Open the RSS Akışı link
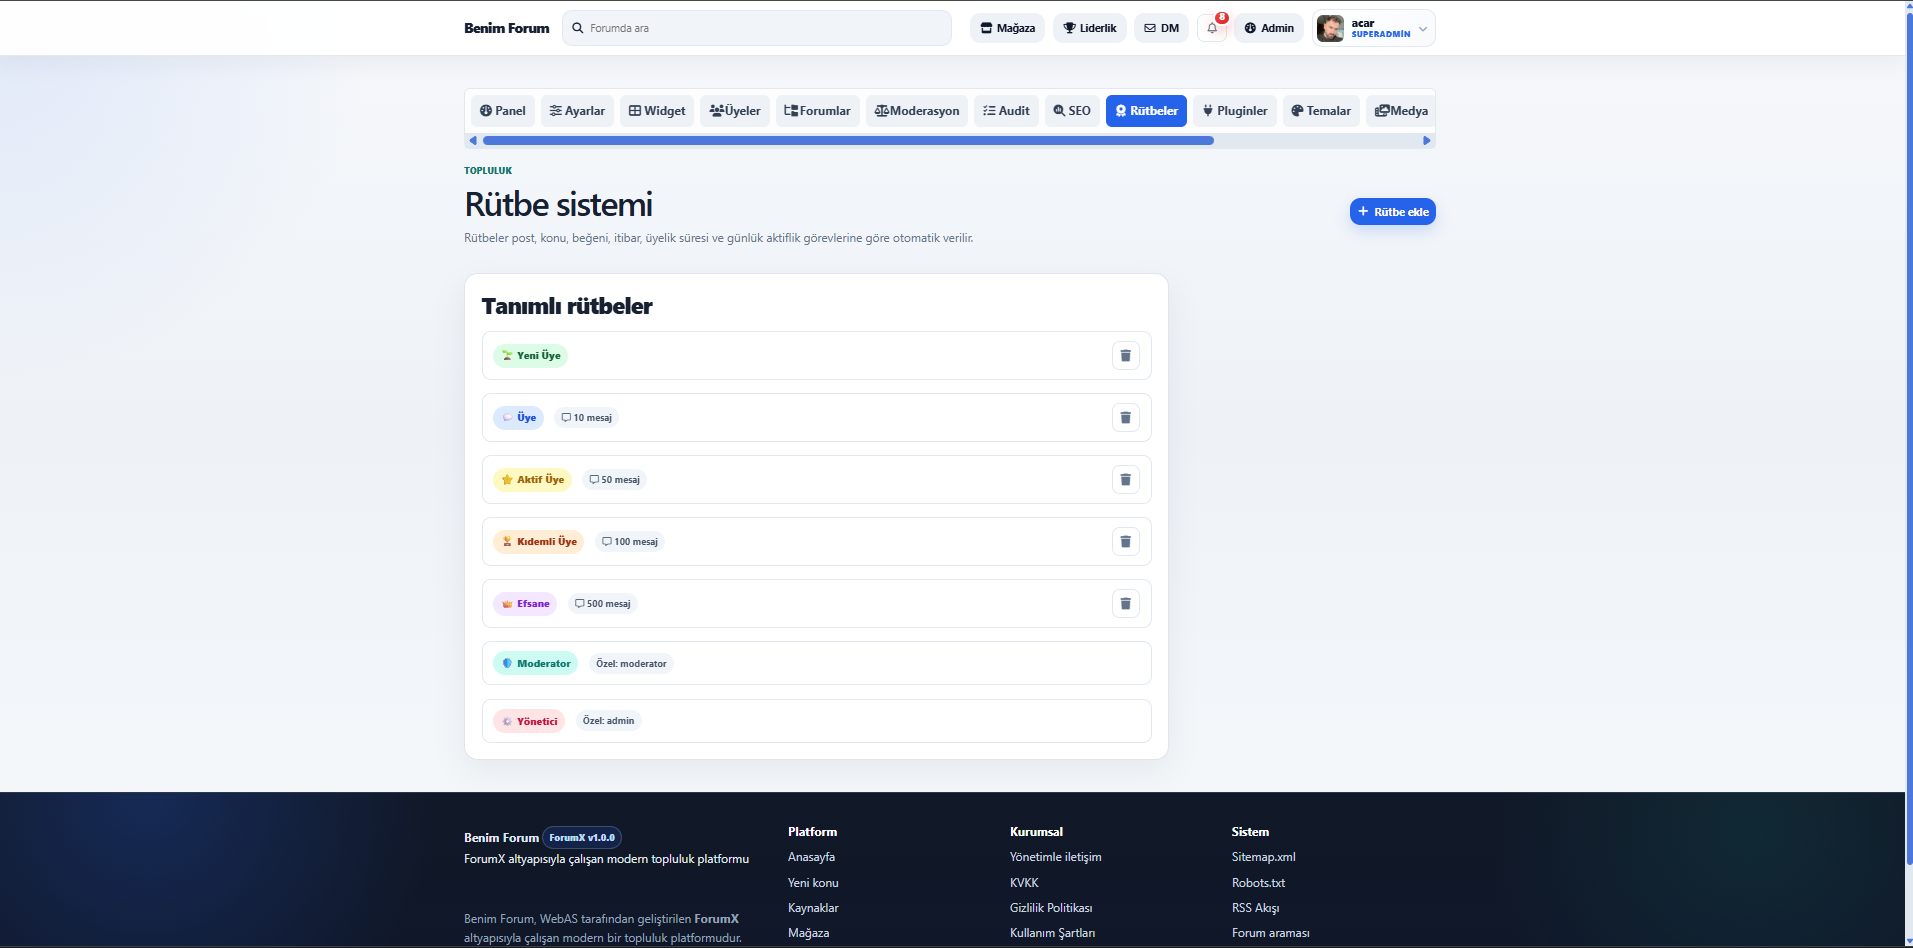Viewport: 1913px width, 948px height. click(x=1255, y=908)
